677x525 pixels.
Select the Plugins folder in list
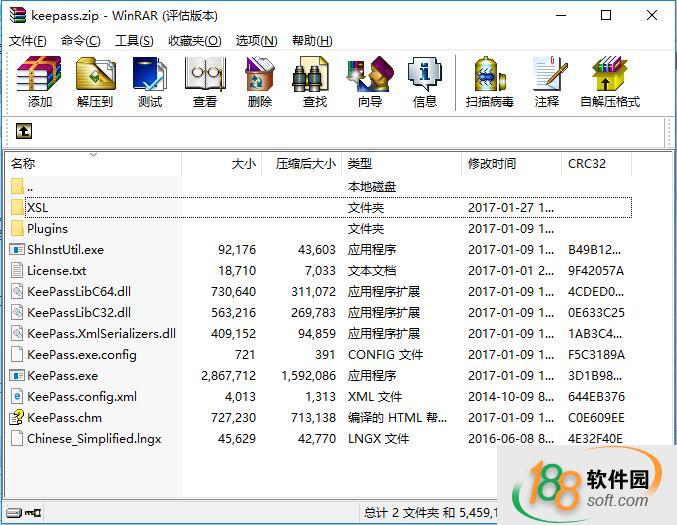(x=48, y=229)
